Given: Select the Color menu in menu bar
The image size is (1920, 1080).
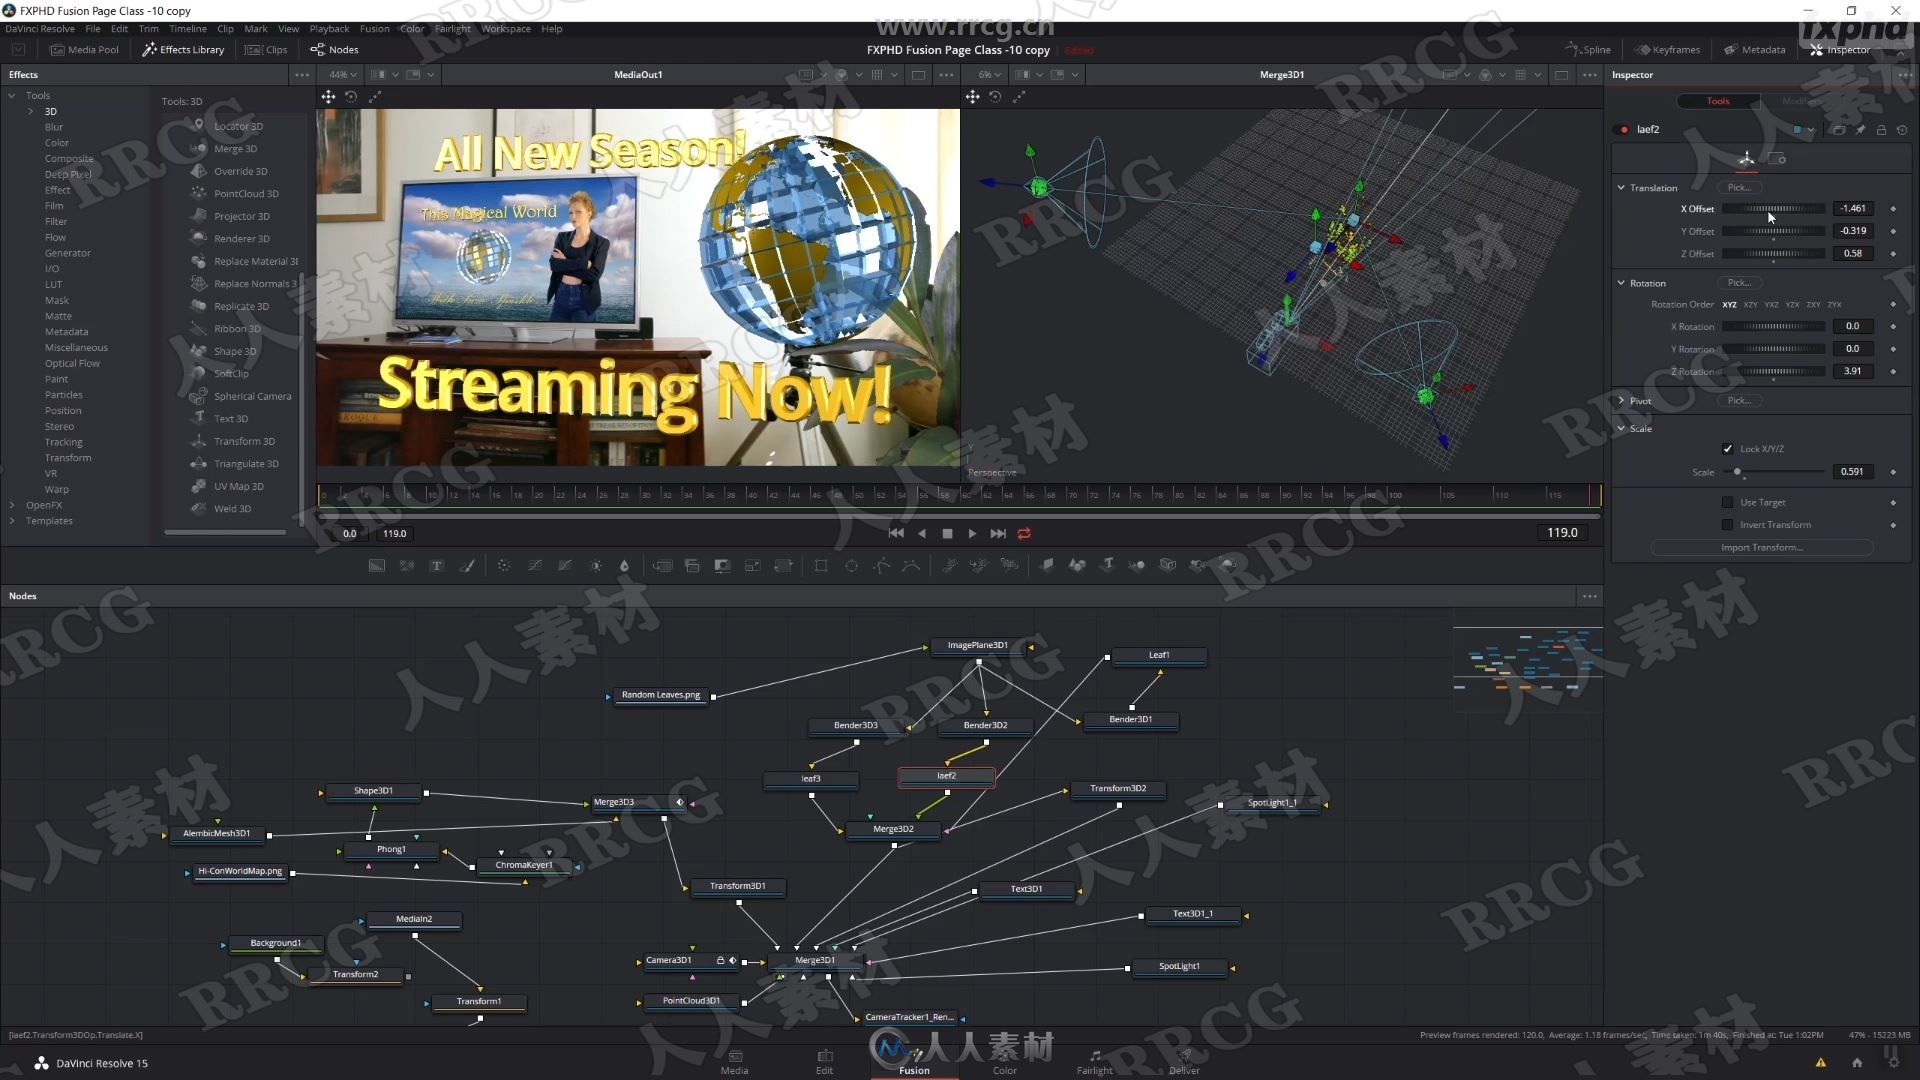Looking at the screenshot, I should coord(410,29).
